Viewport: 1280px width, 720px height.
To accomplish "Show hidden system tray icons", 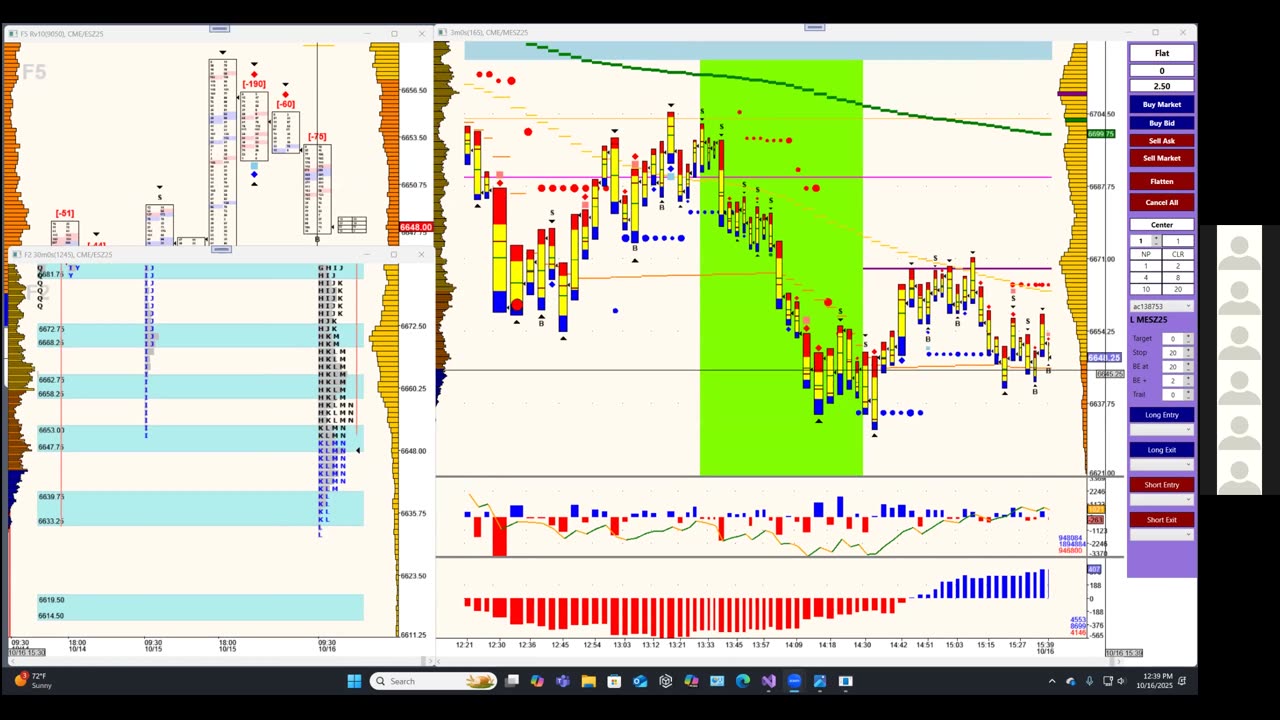I will point(1051,681).
